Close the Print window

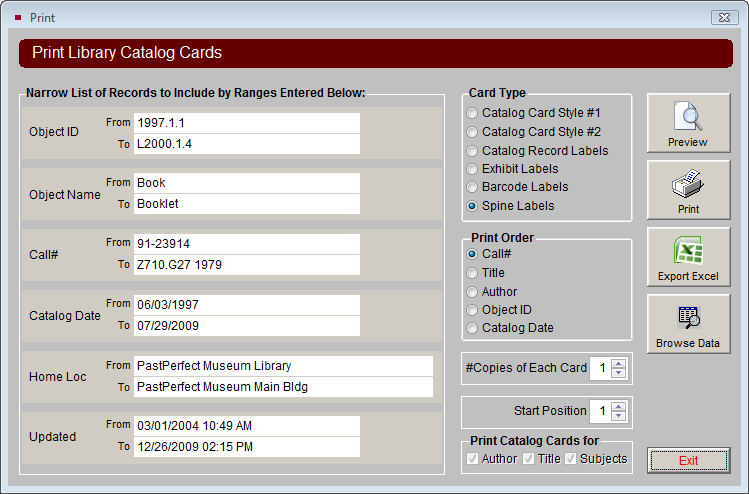[x=724, y=18]
